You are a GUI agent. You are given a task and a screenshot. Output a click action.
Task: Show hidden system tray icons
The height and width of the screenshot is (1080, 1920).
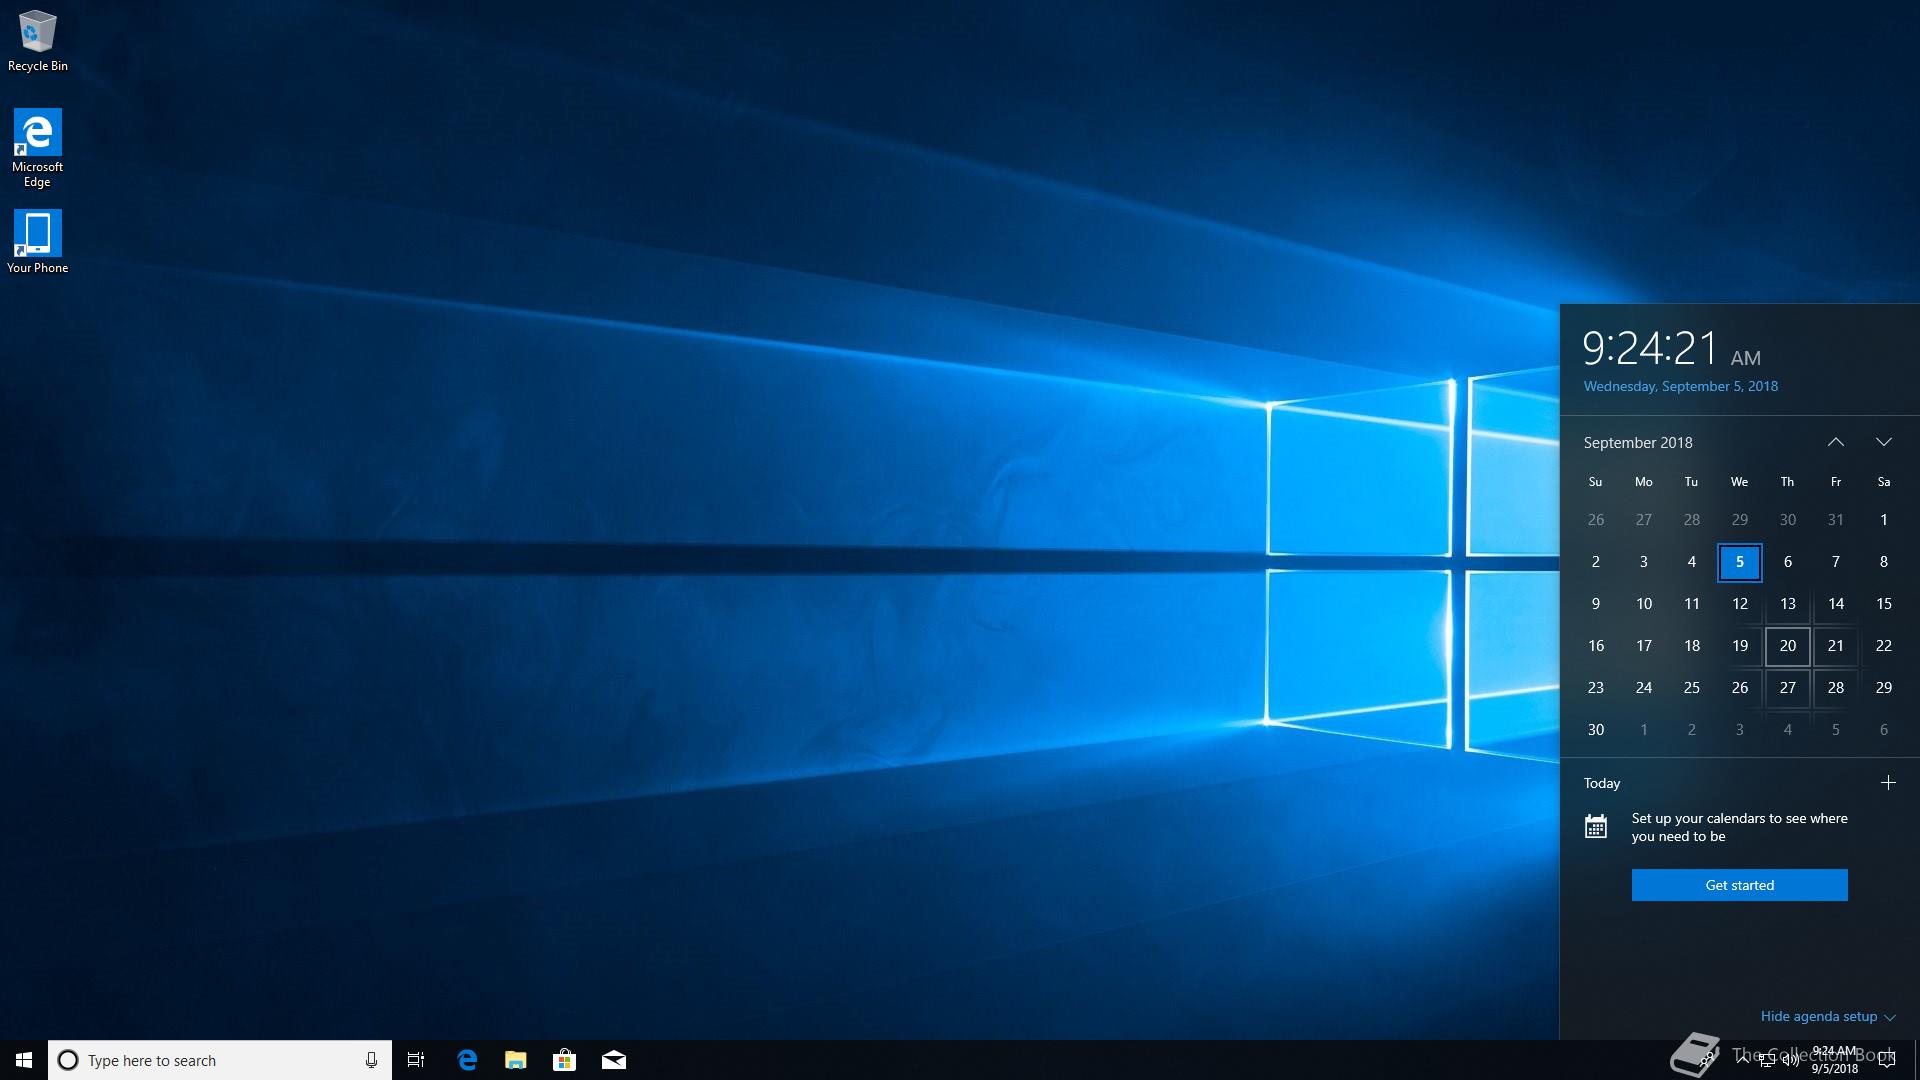pos(1743,1059)
